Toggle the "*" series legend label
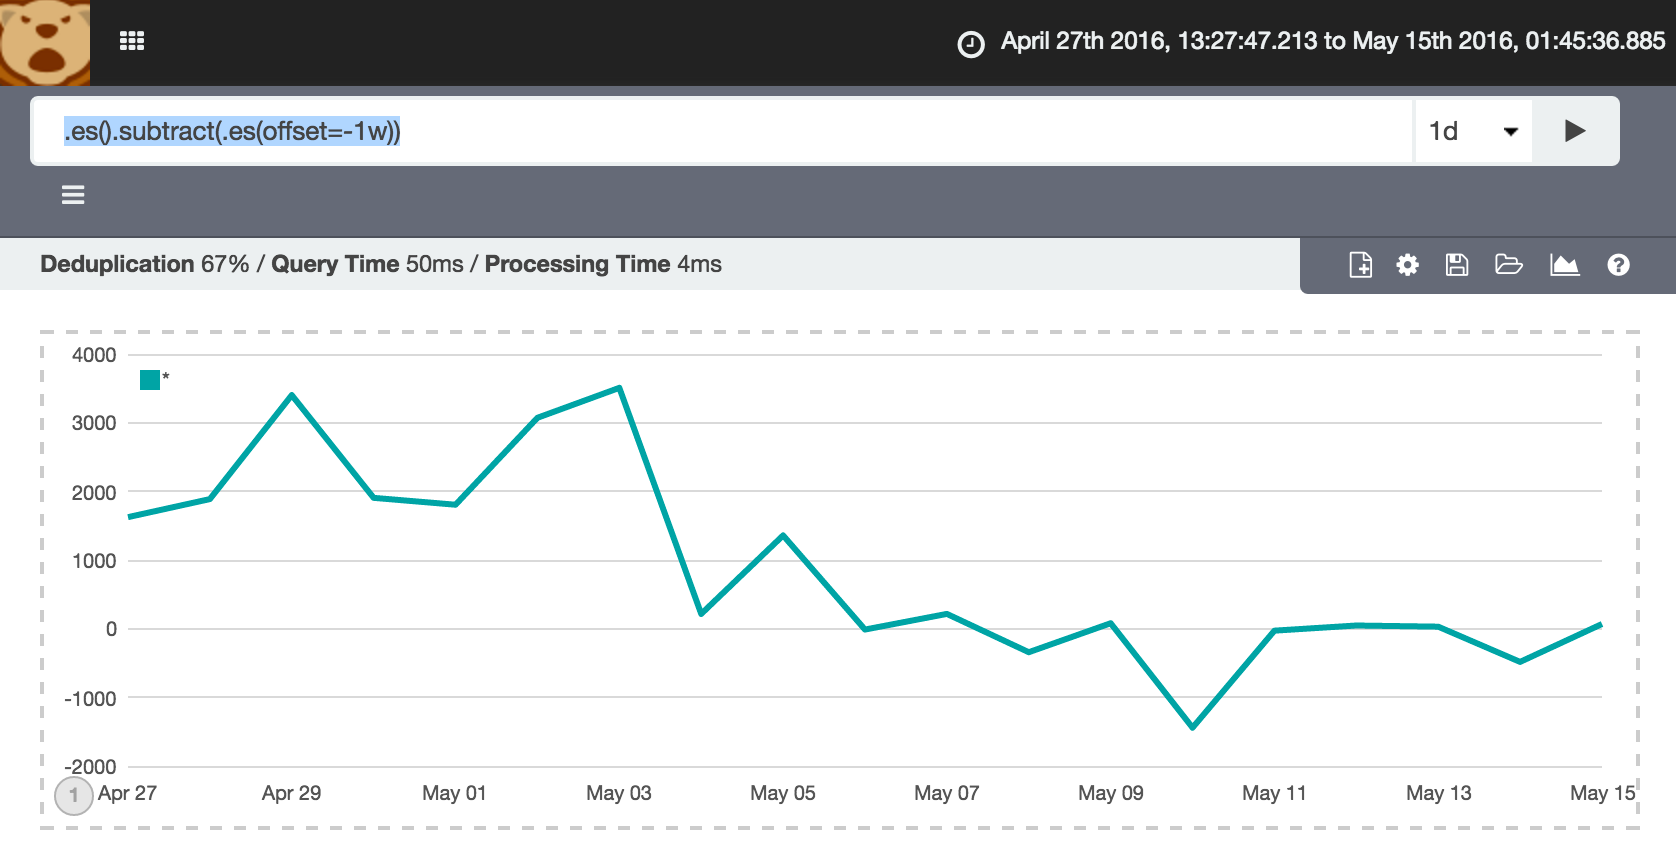The image size is (1676, 846). click(166, 377)
